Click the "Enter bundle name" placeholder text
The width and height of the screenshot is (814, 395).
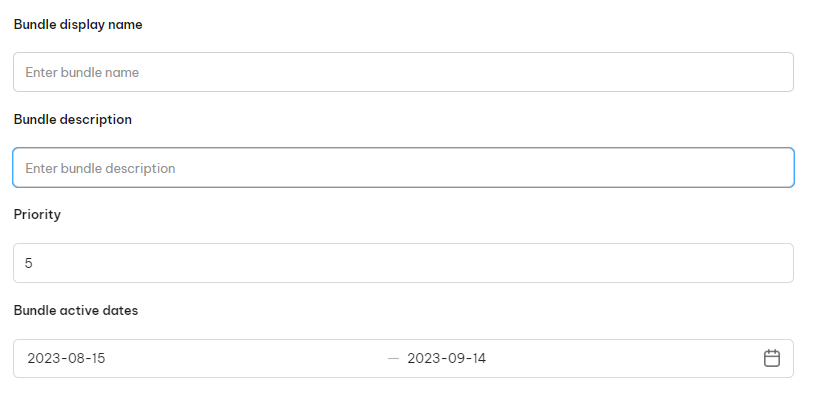coord(82,72)
